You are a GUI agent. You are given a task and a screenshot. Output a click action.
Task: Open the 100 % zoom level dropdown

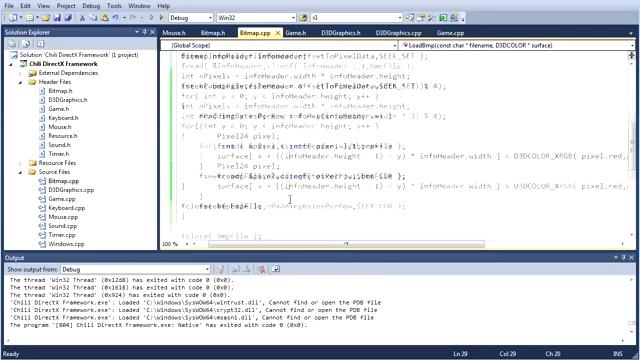(x=188, y=244)
